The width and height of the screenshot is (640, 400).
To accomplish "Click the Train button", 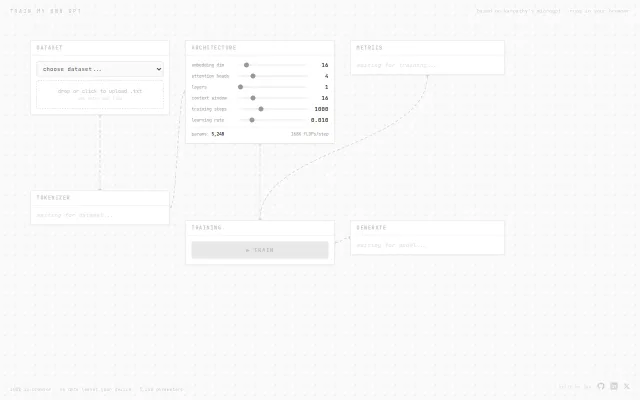I will point(260,250).
